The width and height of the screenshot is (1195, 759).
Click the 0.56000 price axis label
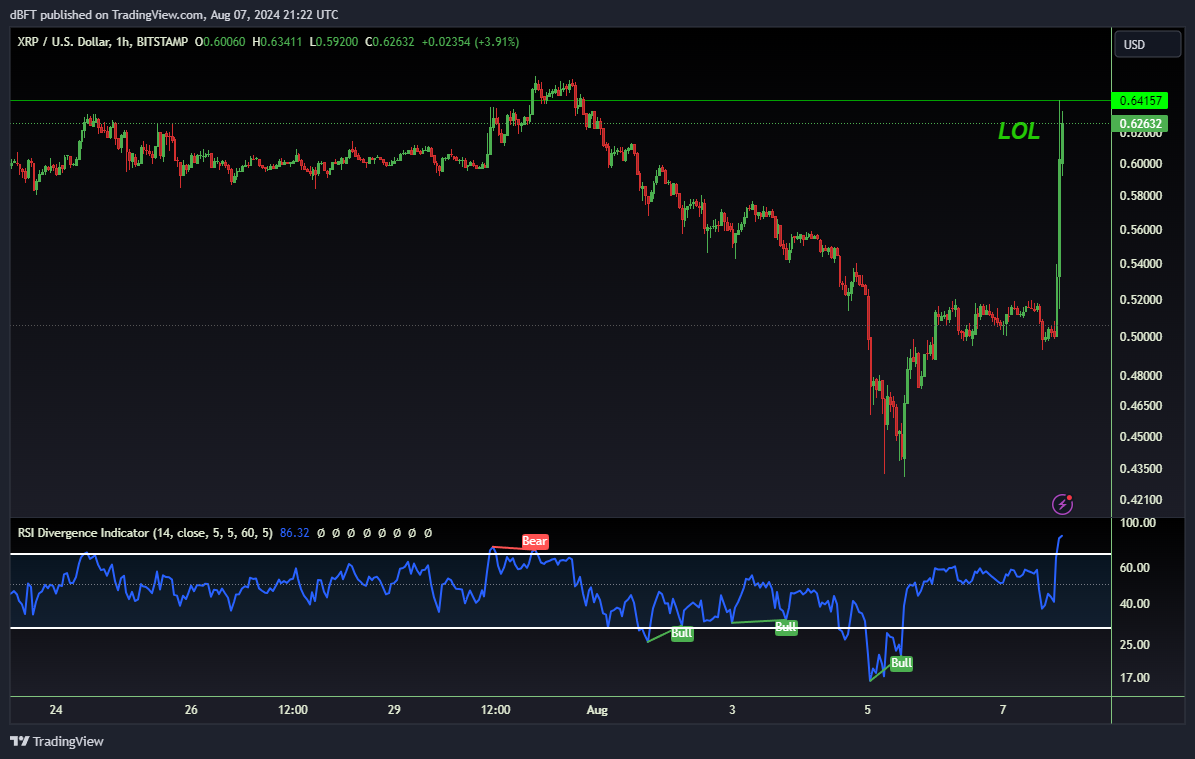point(1140,229)
